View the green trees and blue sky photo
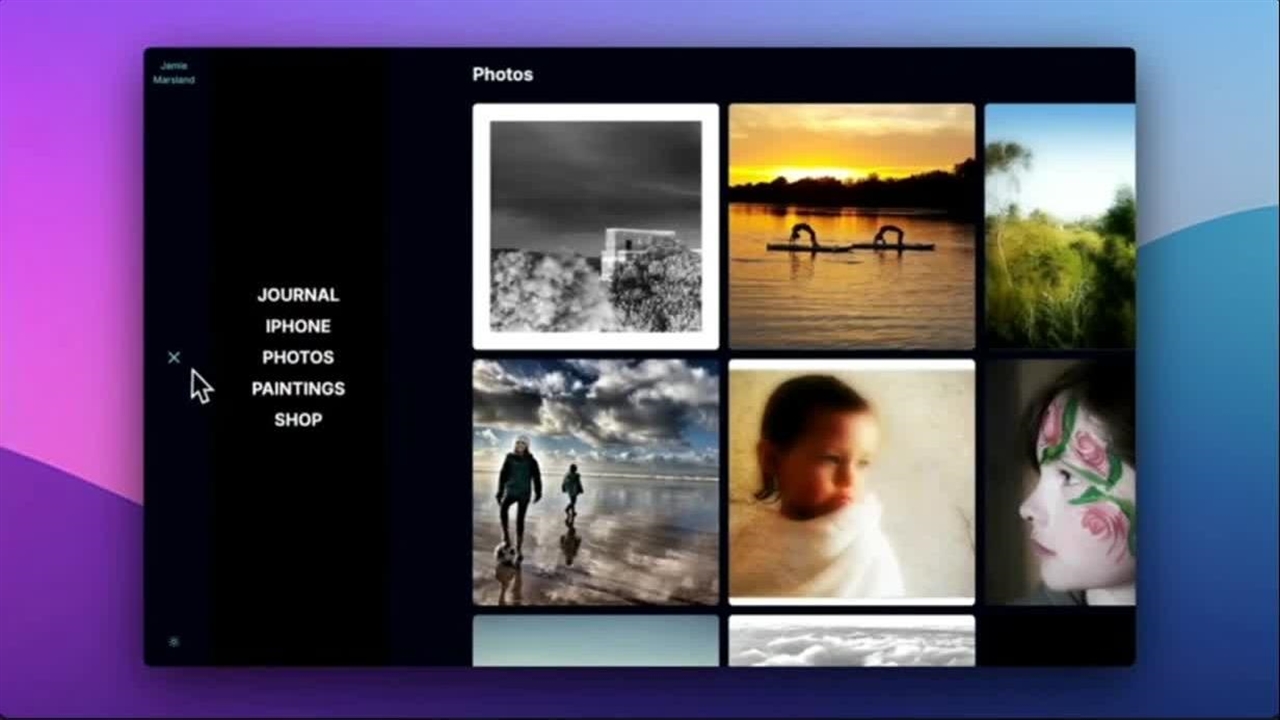The width and height of the screenshot is (1280, 720). (1059, 227)
